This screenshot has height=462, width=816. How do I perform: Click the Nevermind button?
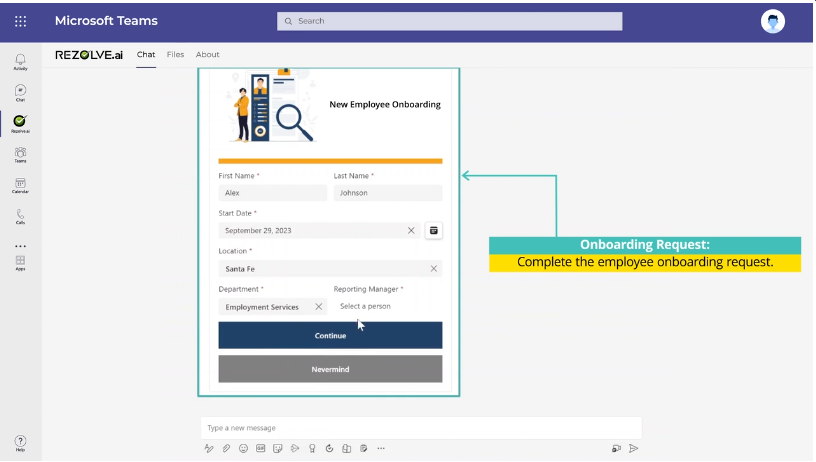pyautogui.click(x=330, y=369)
